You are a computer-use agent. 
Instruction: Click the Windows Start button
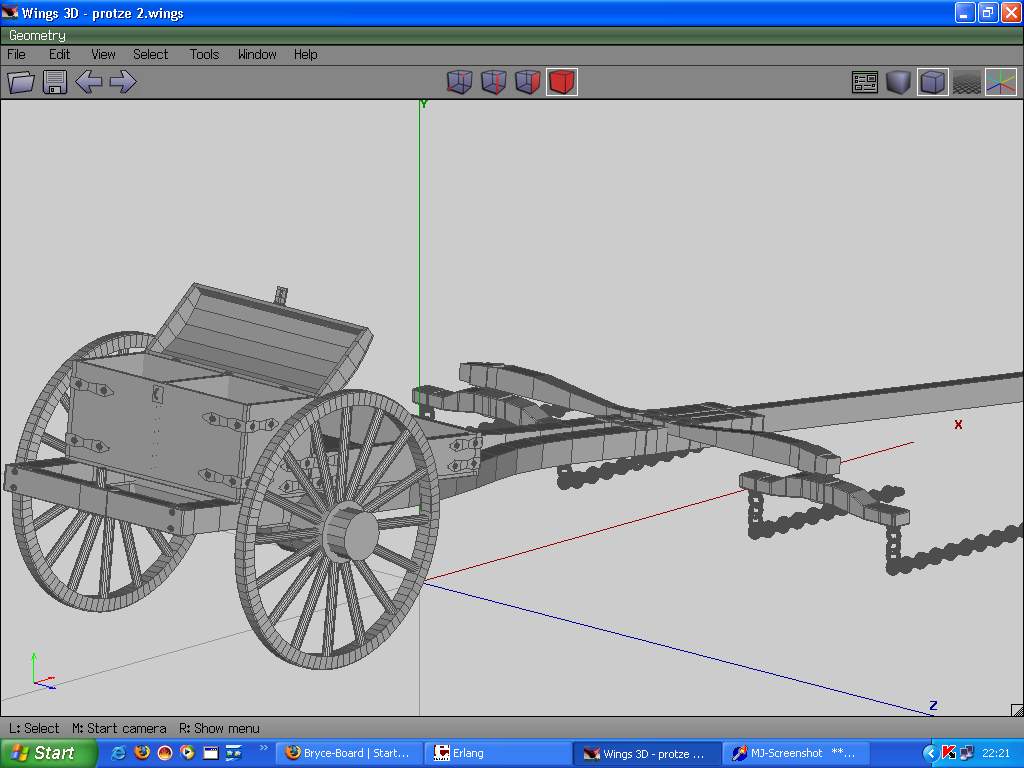pos(47,753)
